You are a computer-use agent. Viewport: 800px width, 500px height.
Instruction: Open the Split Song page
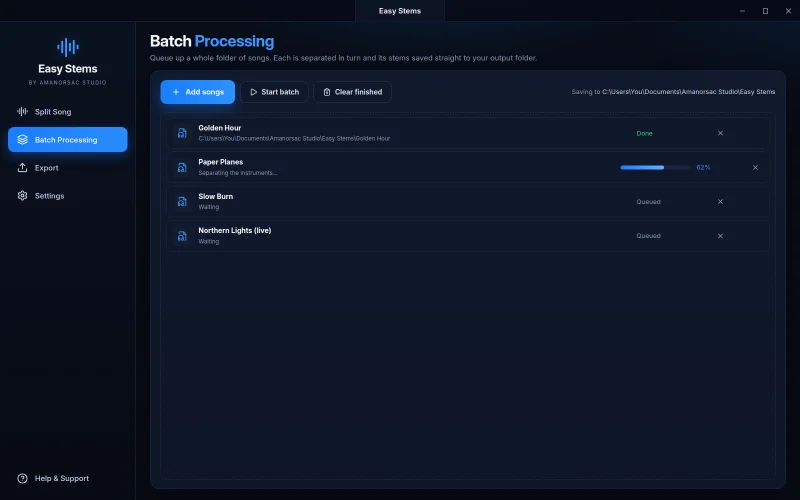67,112
